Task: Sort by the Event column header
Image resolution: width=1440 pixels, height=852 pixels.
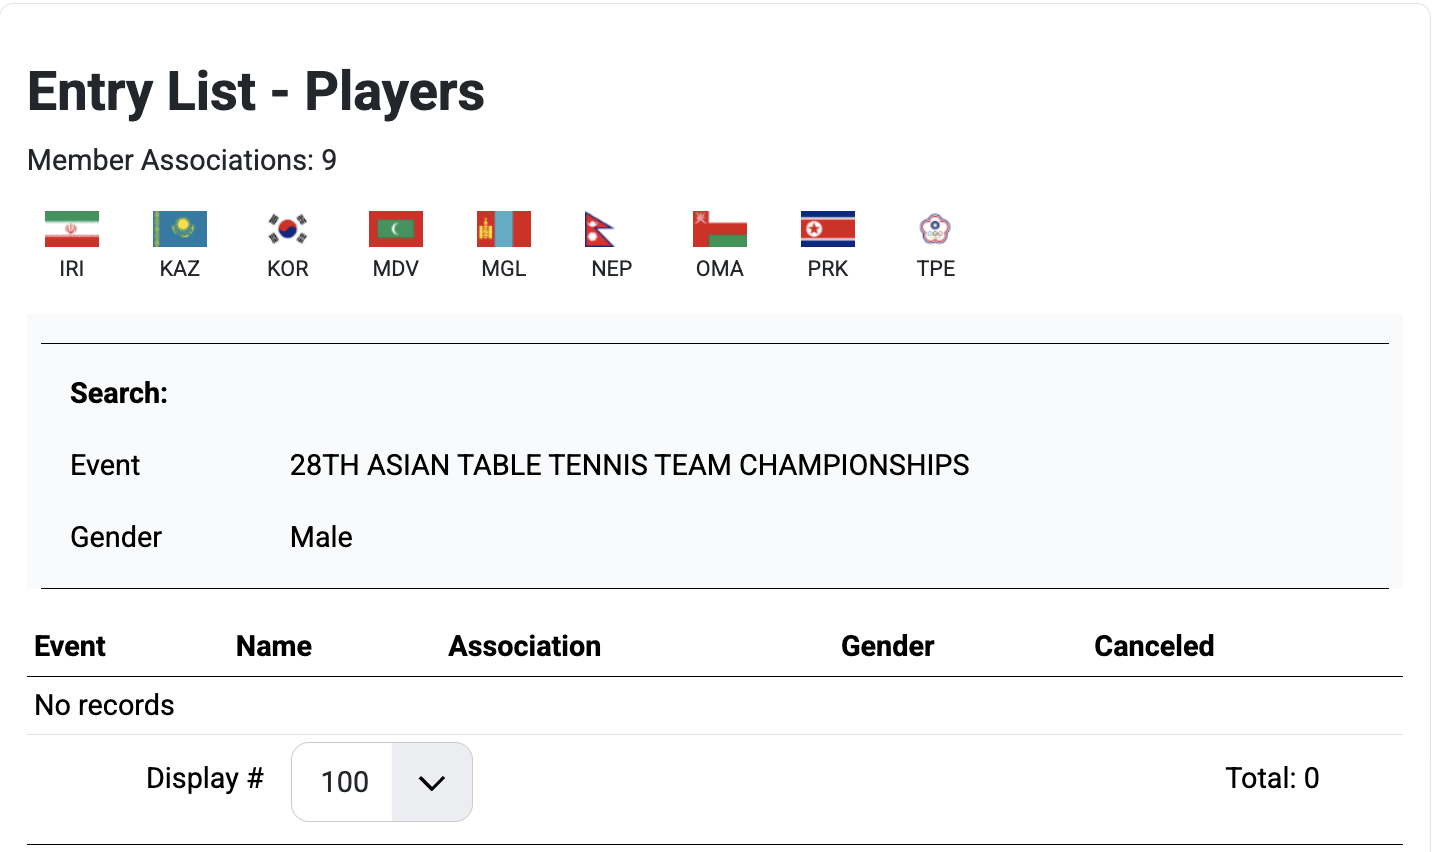Action: pos(70,646)
